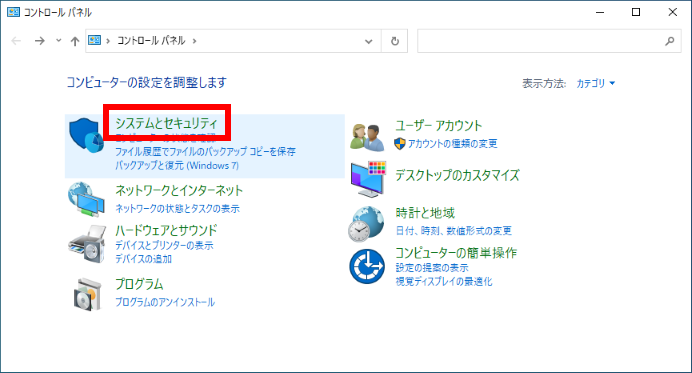Click 設定の提案の表示 link

[x=432, y=268]
